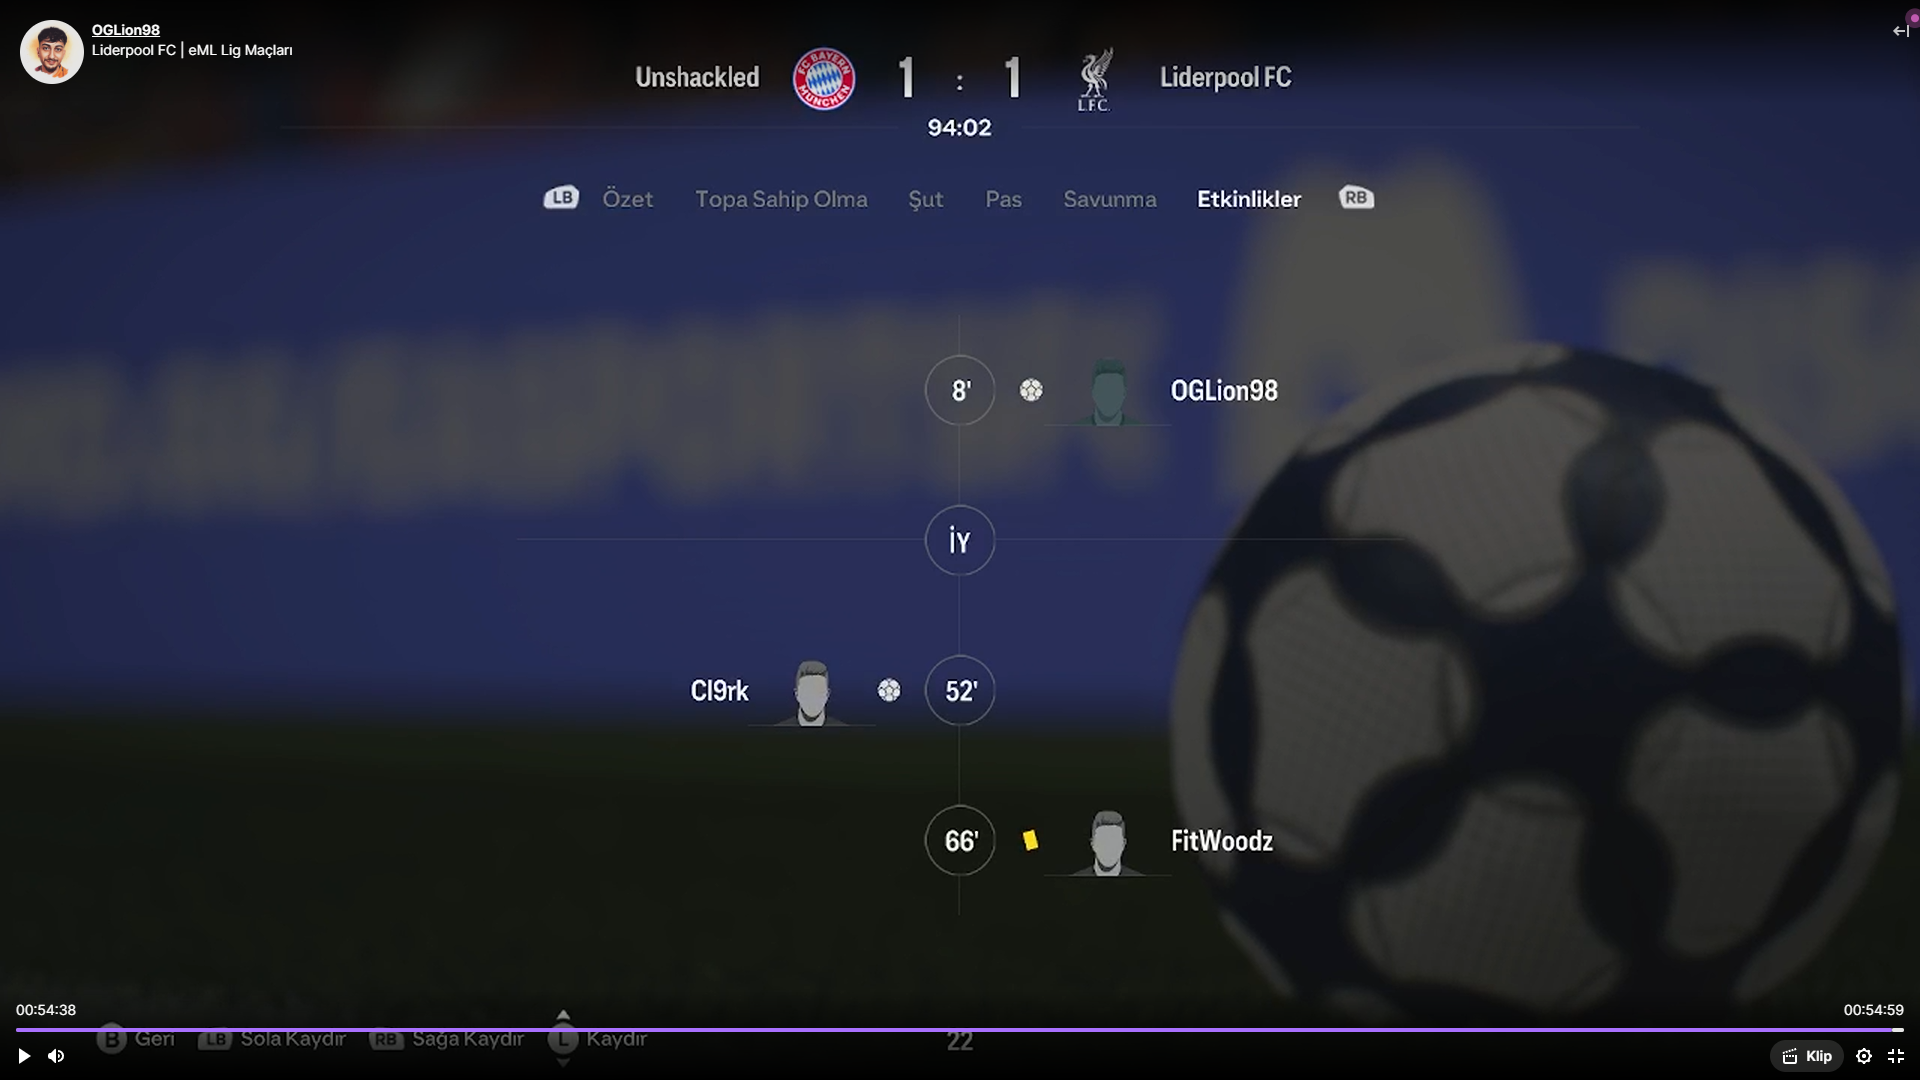Open OGLion98 streamer avatar
The height and width of the screenshot is (1080, 1920).
(52, 52)
